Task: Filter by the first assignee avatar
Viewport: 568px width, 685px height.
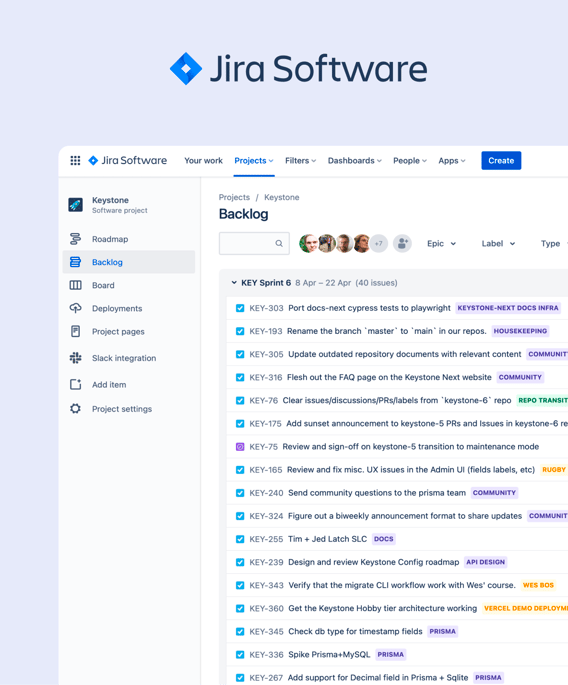Action: click(308, 243)
